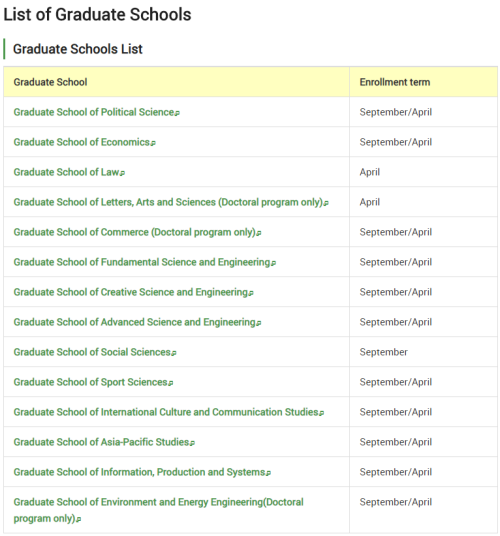This screenshot has height=536, width=500.
Task: Open Creative Science and Engineering link
Action: pyautogui.click(x=133, y=292)
